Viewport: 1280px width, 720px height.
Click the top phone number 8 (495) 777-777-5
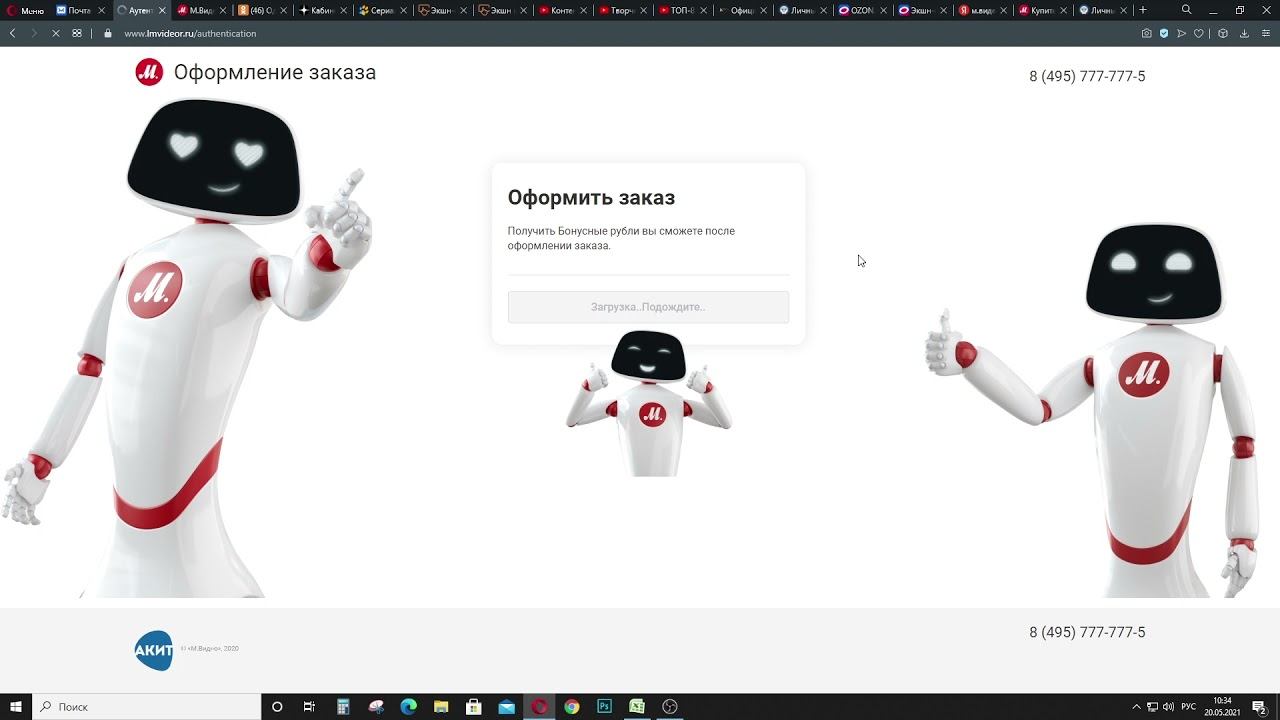pos(1087,76)
